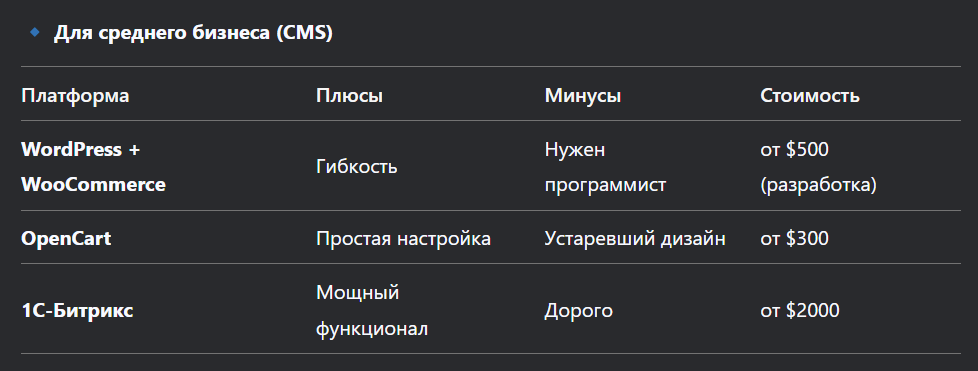978x371 pixels.
Task: Click the 'Дорого' cell
Action: (x=578, y=311)
